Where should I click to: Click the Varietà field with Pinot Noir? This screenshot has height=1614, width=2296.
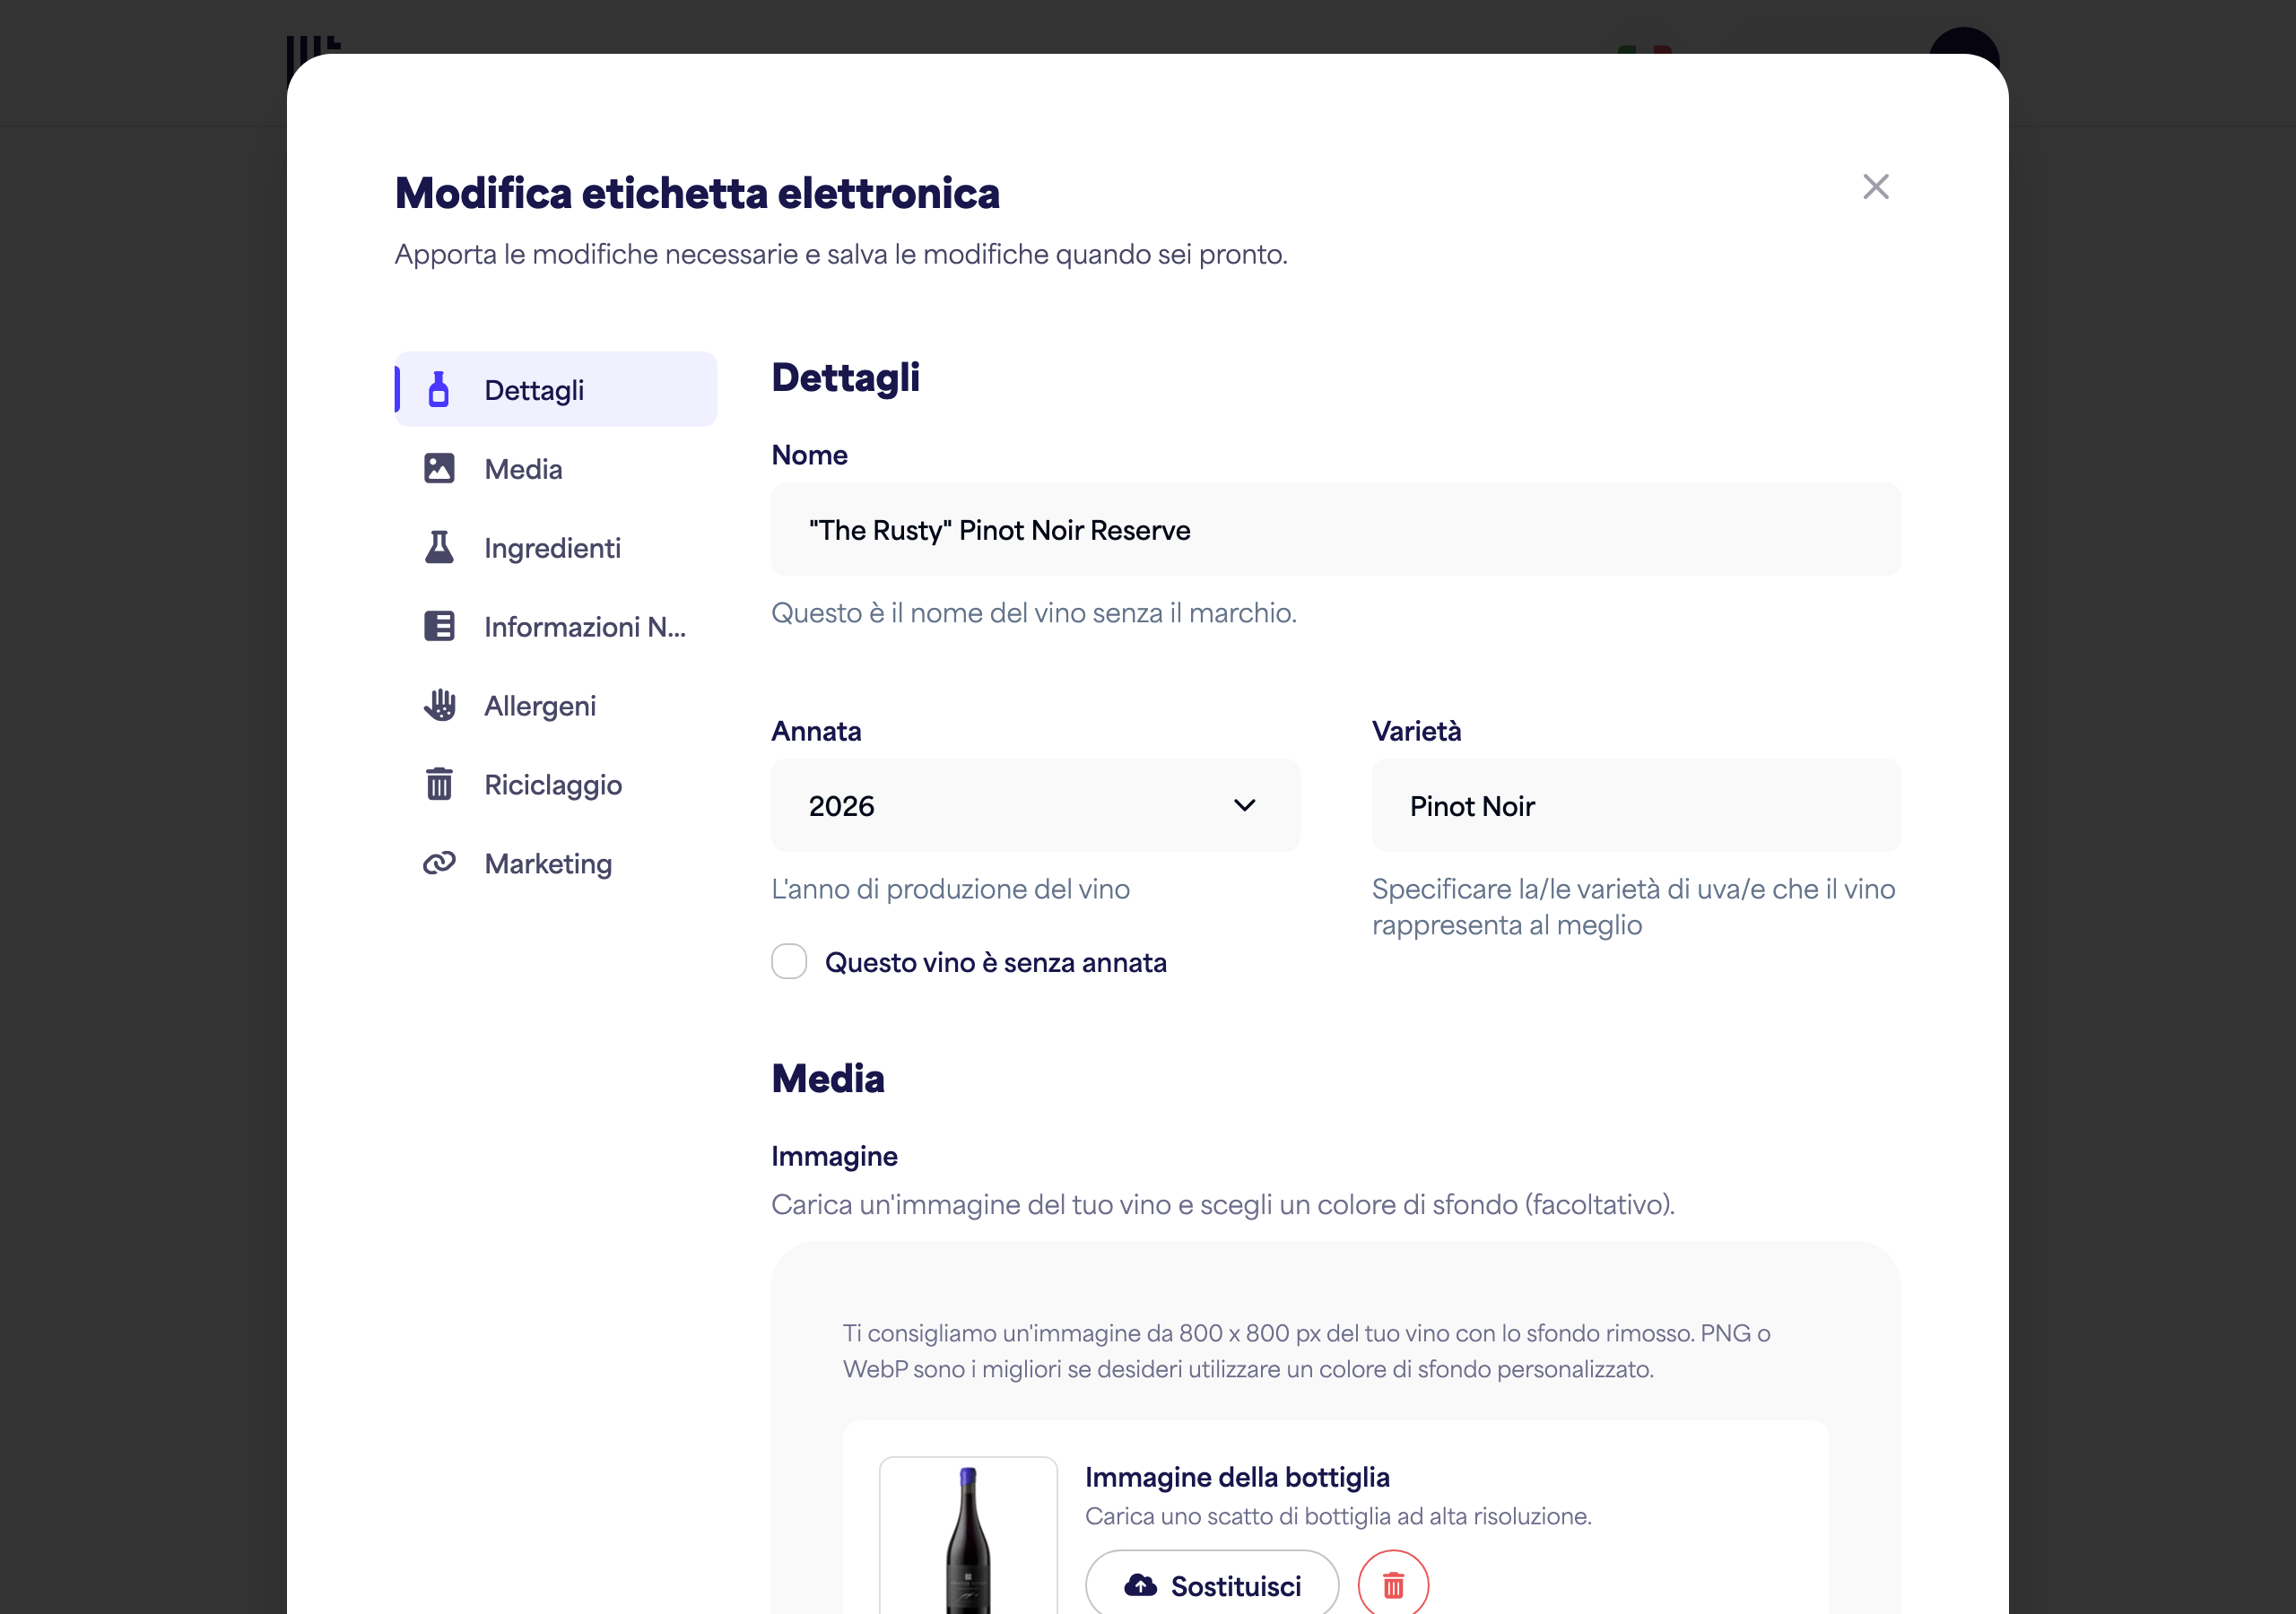(x=1636, y=805)
